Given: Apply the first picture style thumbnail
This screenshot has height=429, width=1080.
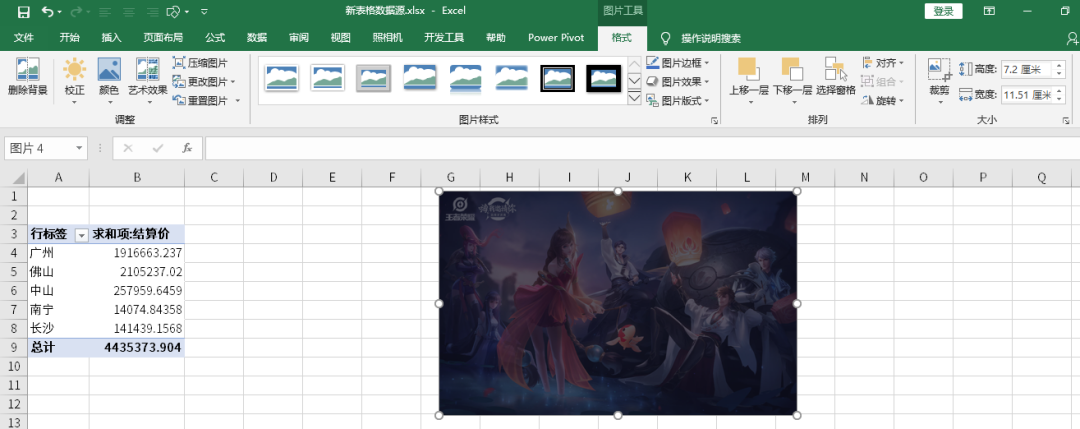Looking at the screenshot, I should [x=282, y=79].
